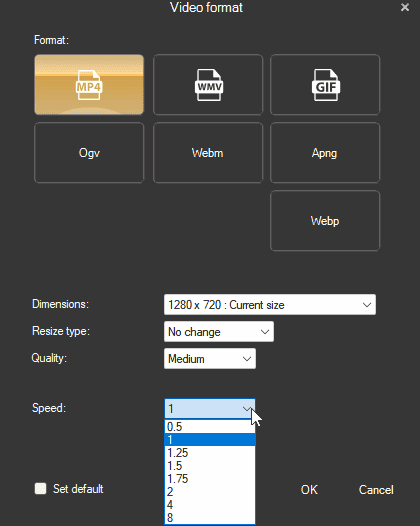Choose speed 1.25 option
The image size is (420, 526).
pyautogui.click(x=210, y=453)
